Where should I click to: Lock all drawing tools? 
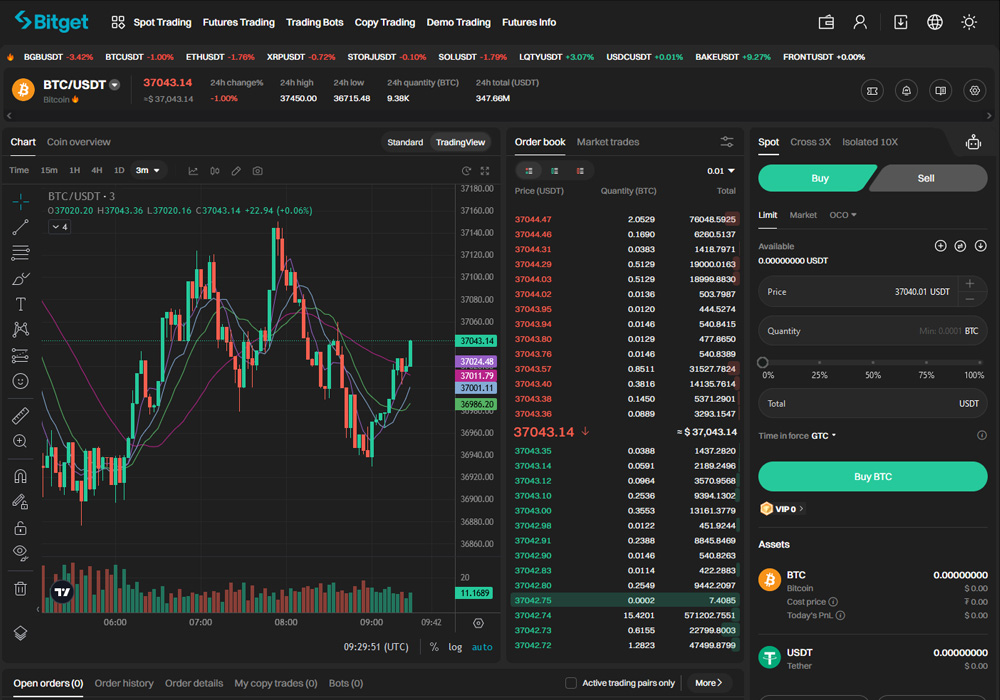[x=20, y=527]
